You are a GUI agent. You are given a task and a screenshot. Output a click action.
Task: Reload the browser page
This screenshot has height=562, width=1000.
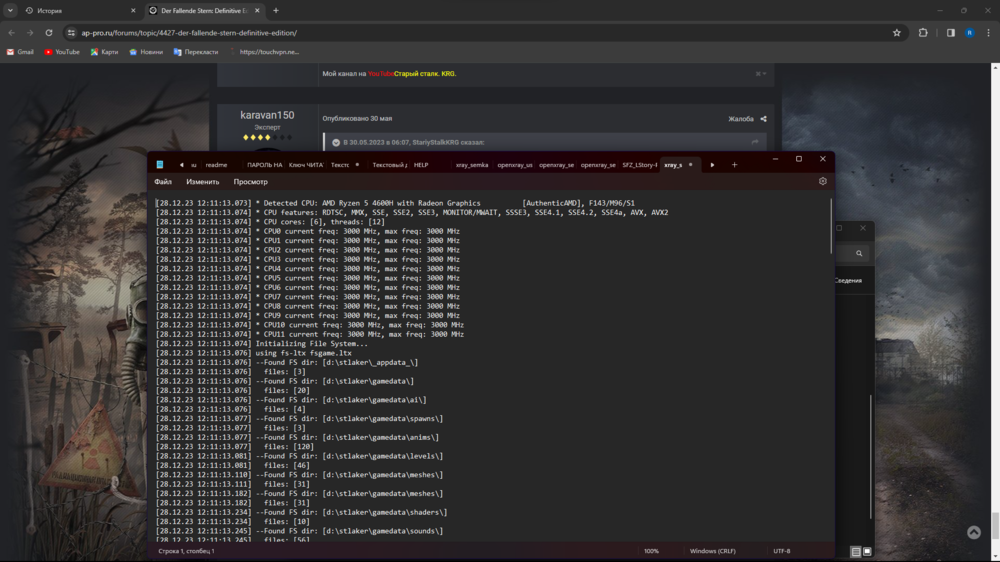pos(49,33)
